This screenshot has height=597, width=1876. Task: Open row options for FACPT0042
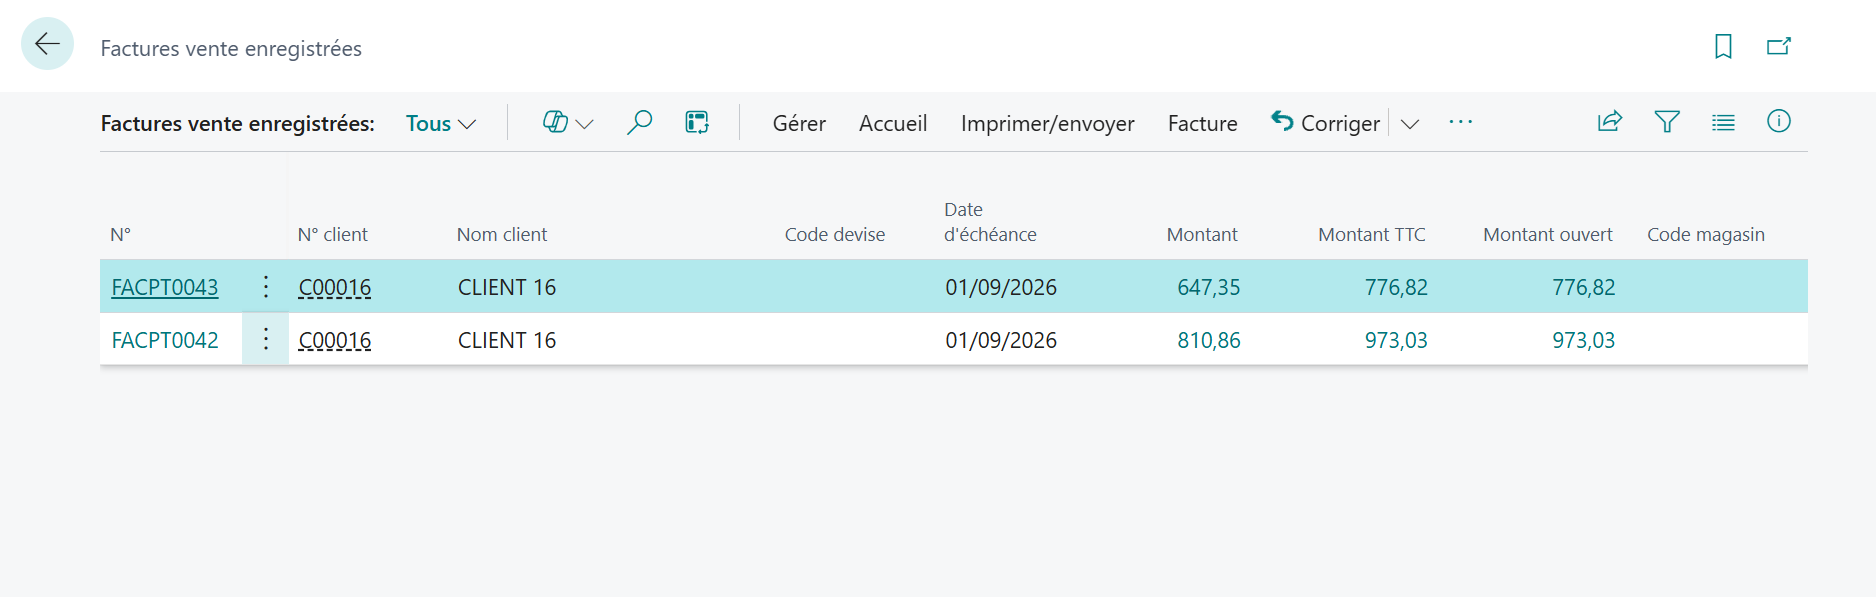[266, 339]
